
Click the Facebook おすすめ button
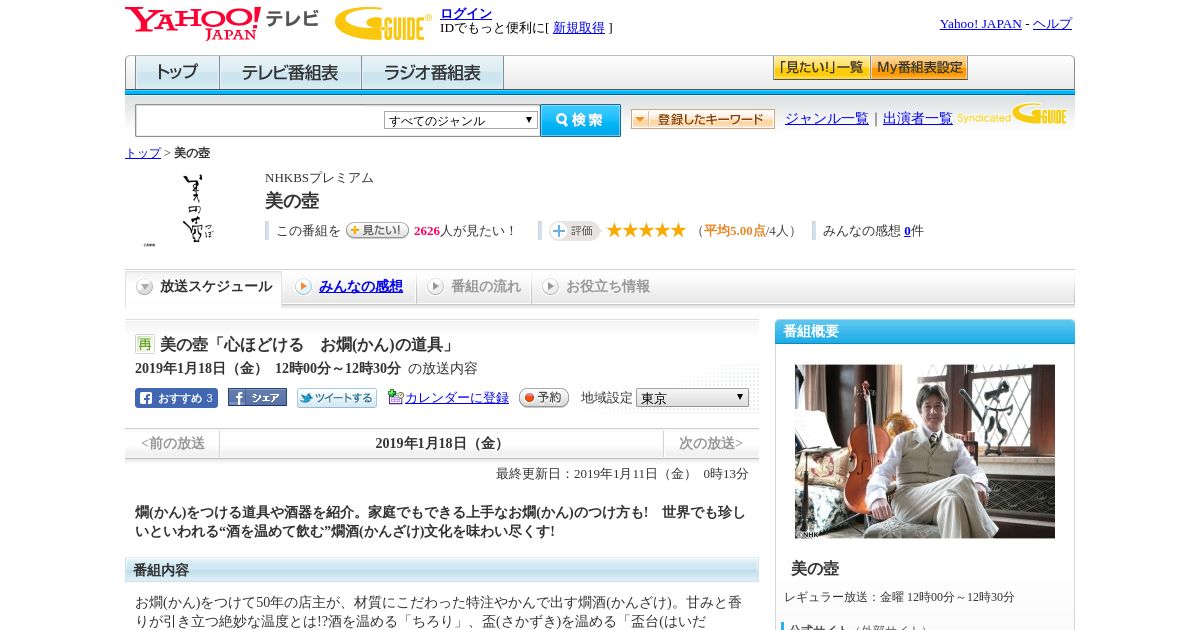pos(176,398)
